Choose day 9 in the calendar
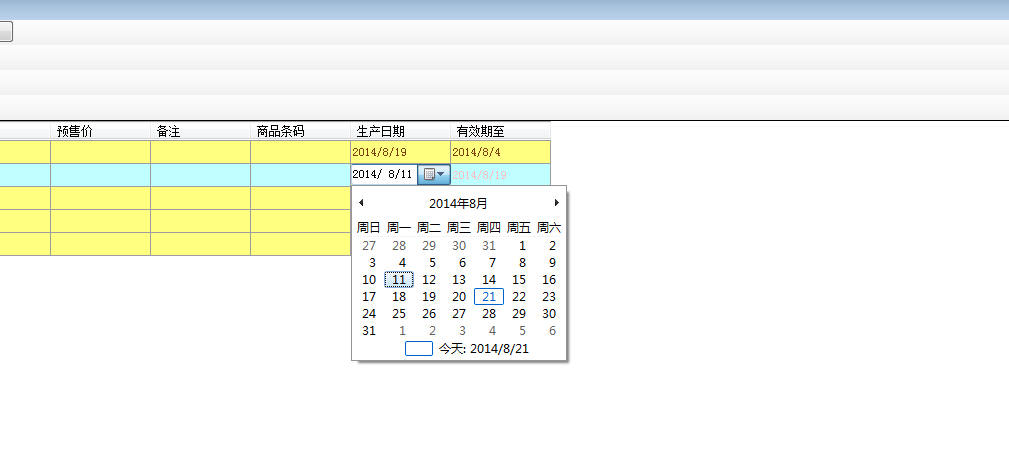This screenshot has width=1009, height=473. (x=552, y=263)
